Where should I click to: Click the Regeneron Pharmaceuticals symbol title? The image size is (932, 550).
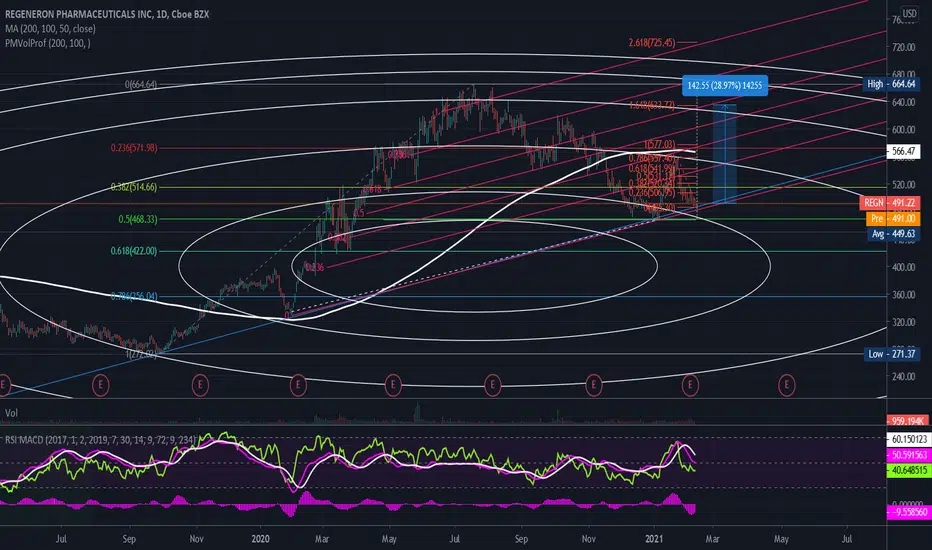(107, 14)
